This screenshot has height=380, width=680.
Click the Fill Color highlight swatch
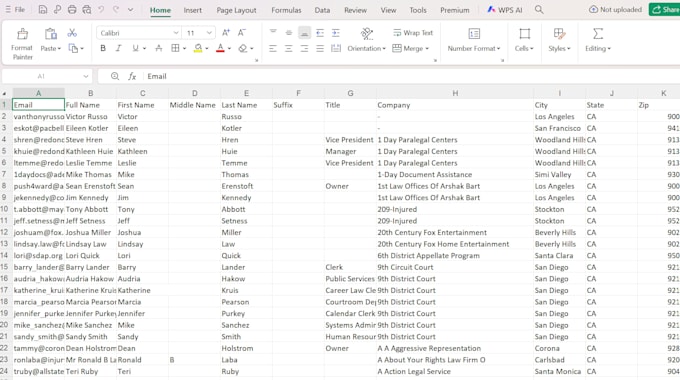[198, 48]
